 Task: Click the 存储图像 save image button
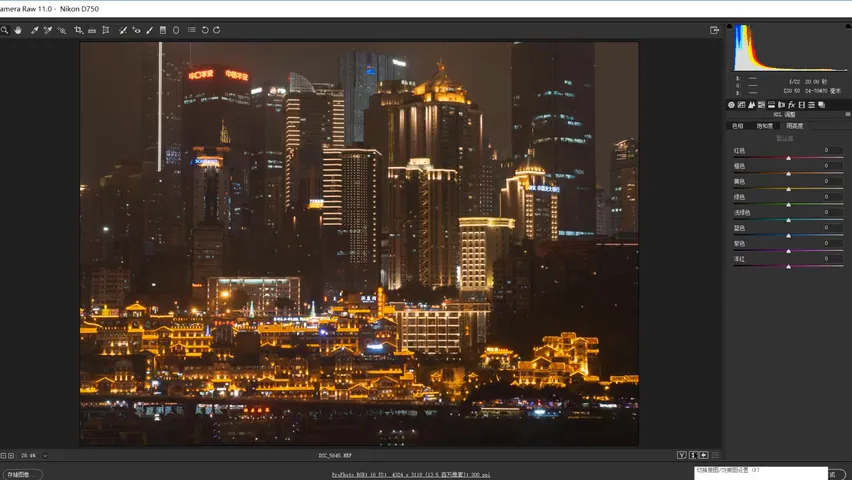[22, 475]
